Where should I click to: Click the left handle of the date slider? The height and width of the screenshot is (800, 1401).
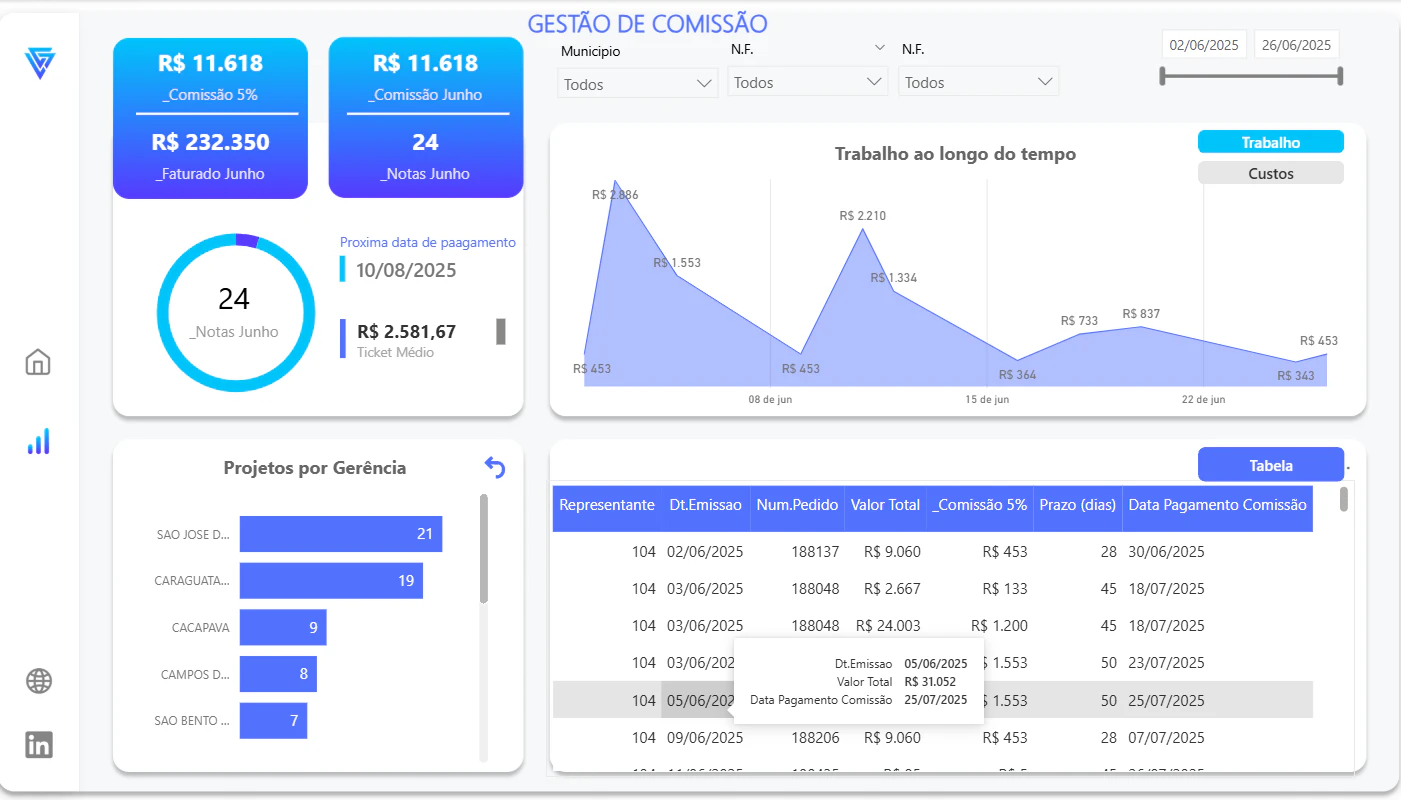1162,76
